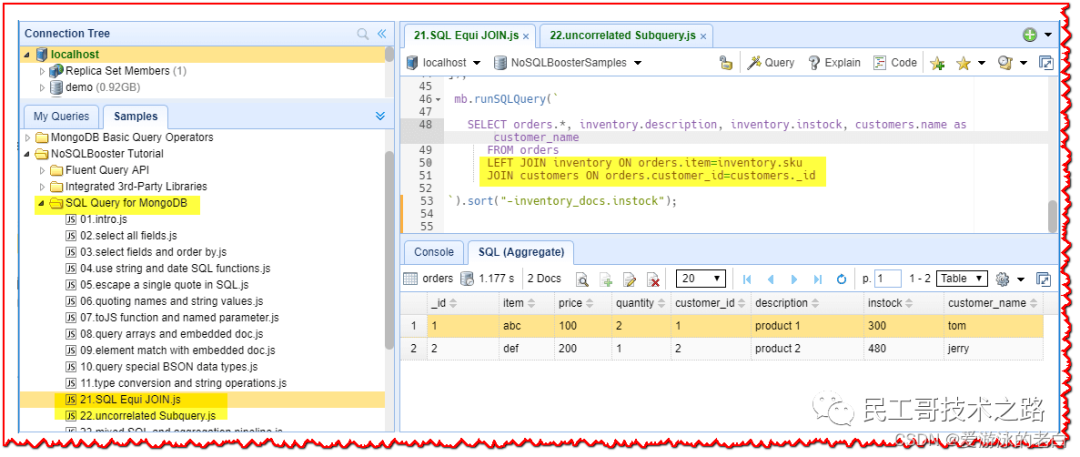Click the edit document pencil icon
Screen dimensions: 1080x457
pyautogui.click(x=630, y=280)
